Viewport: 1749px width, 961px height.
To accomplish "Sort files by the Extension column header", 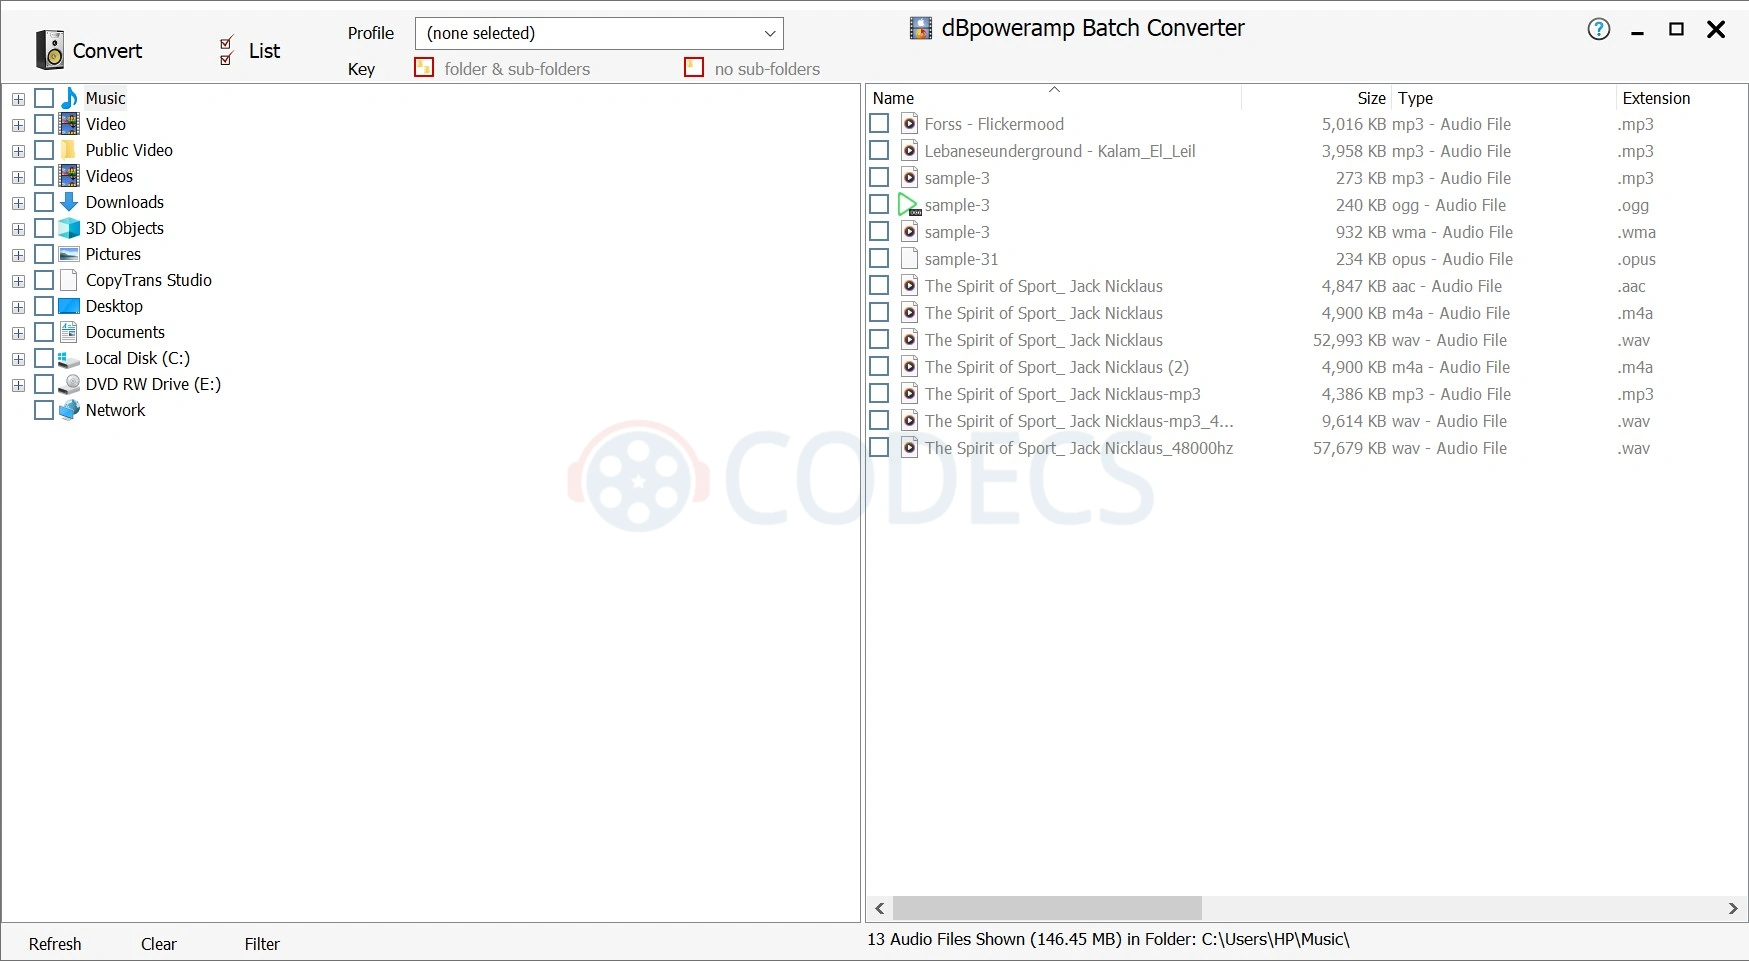I will pyautogui.click(x=1656, y=98).
